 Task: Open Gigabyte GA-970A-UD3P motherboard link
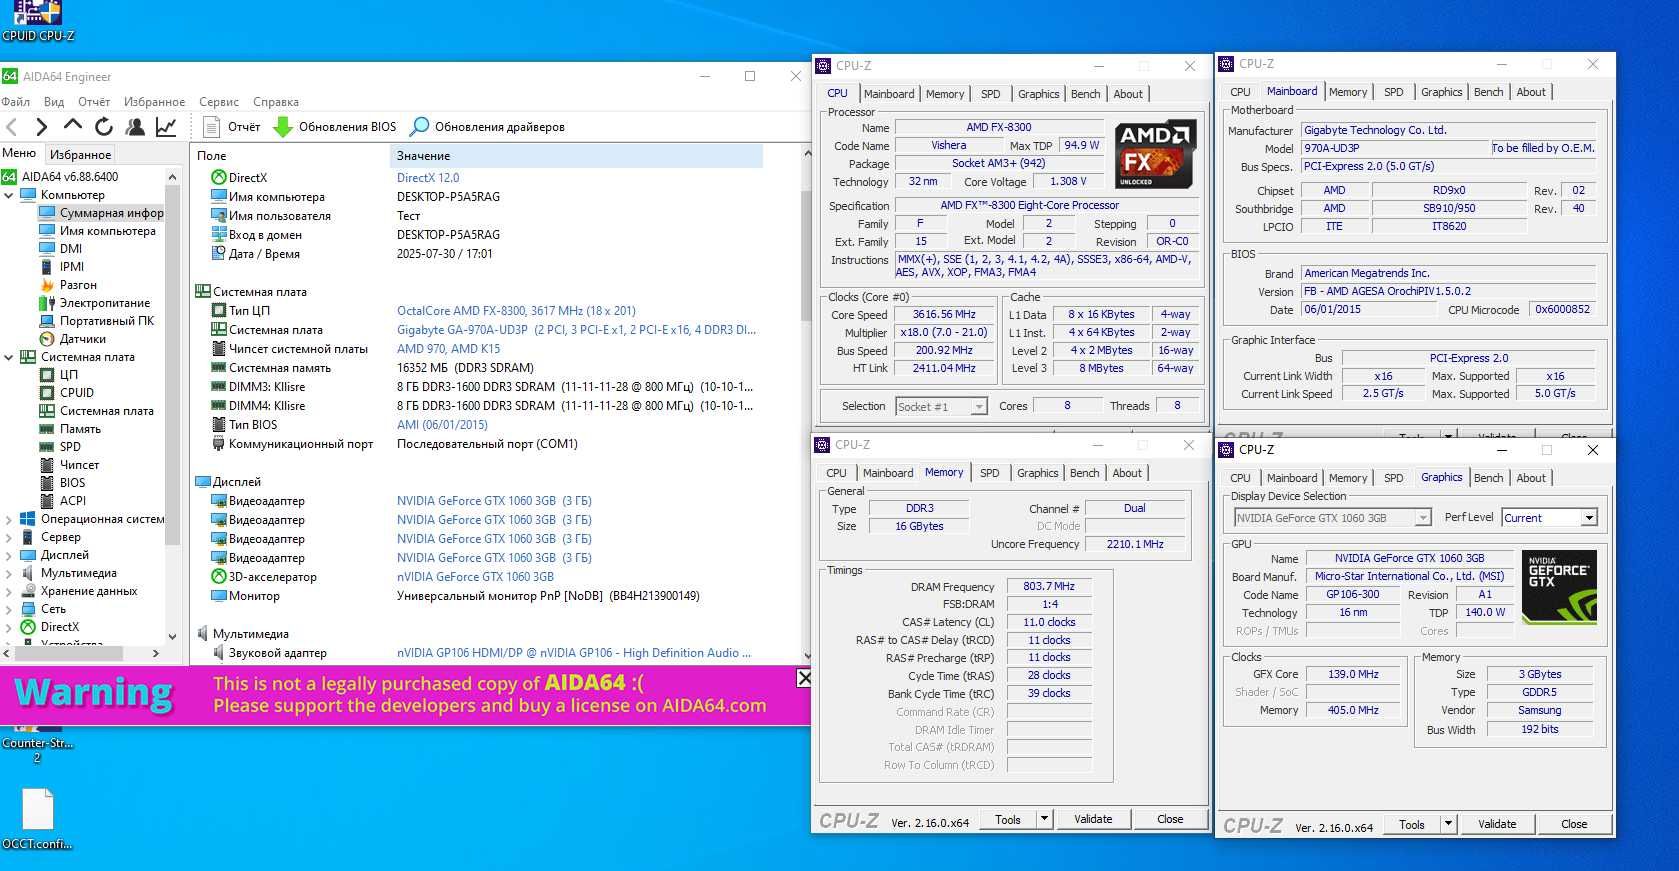click(x=576, y=330)
